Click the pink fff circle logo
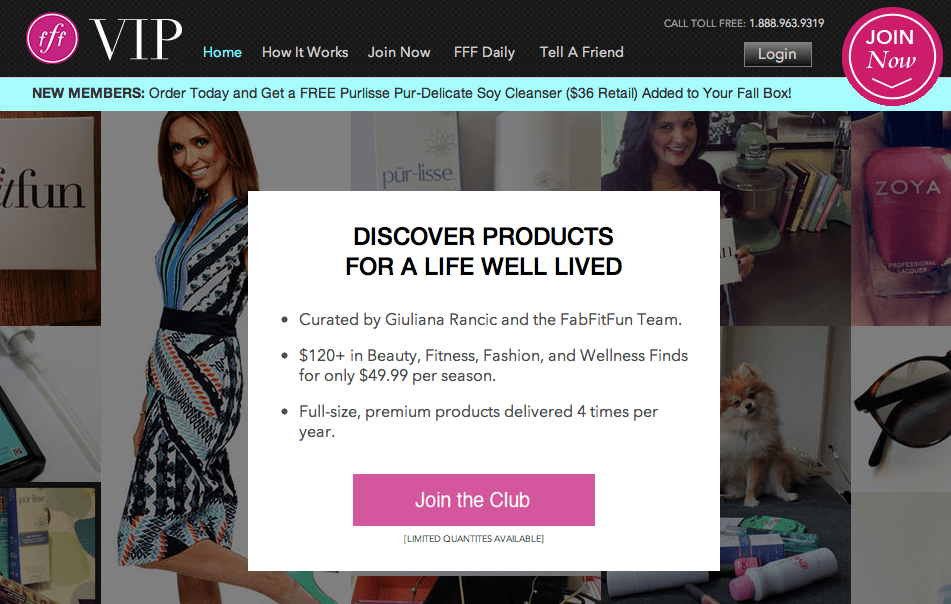The width and height of the screenshot is (951, 604). click(x=52, y=38)
